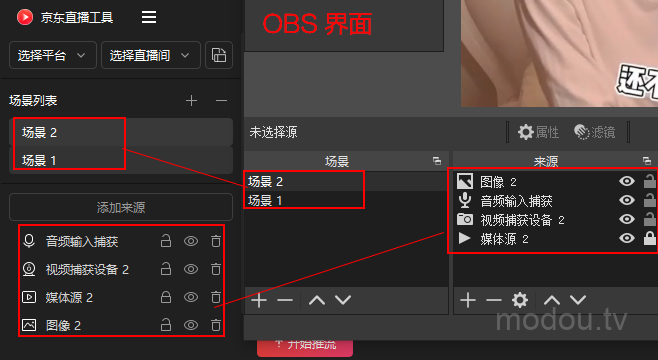Screen dimensions: 658x360
Task: Pop out the OBS 场景 dock
Action: pyautogui.click(x=437, y=161)
